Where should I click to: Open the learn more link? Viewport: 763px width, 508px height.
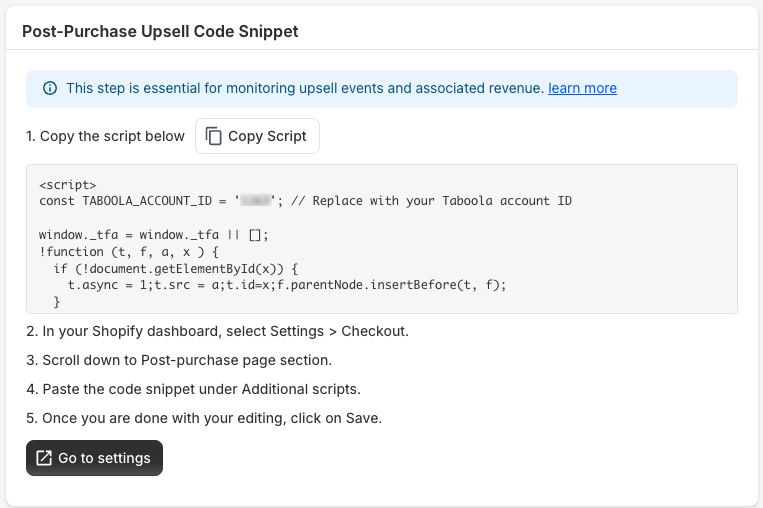click(582, 88)
